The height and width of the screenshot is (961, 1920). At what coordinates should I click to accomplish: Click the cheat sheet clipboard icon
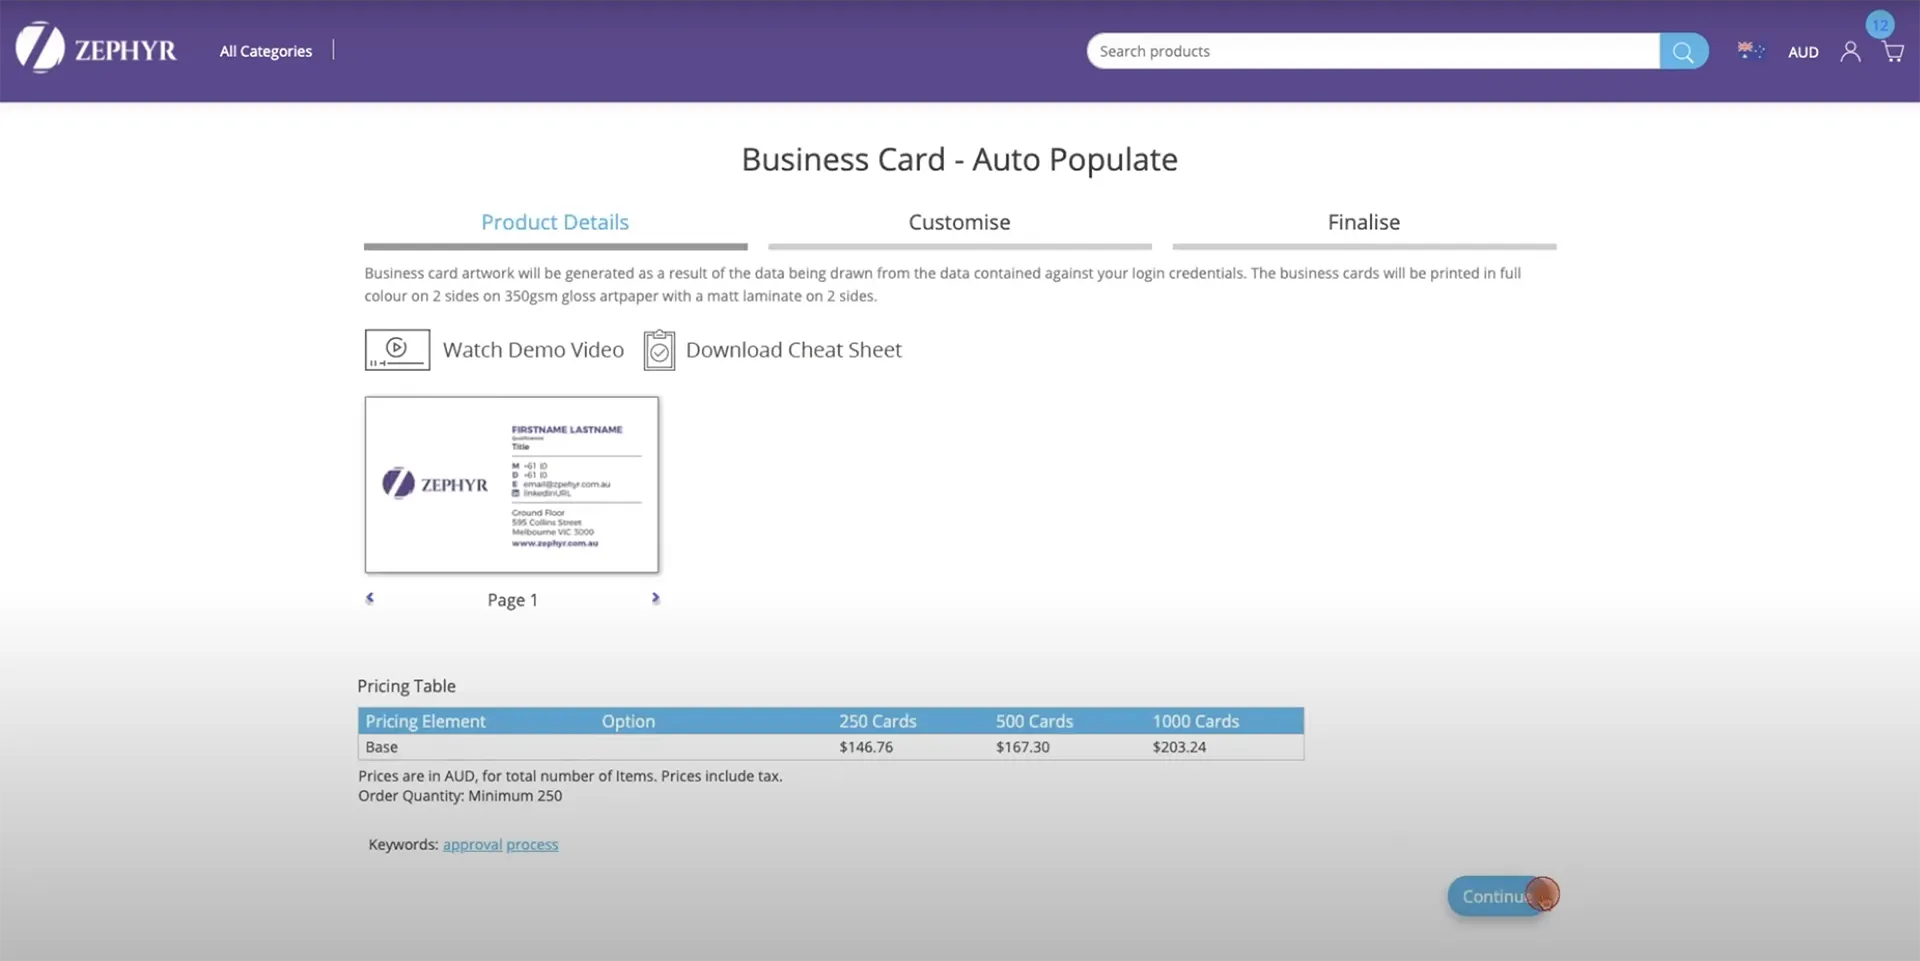click(x=659, y=350)
